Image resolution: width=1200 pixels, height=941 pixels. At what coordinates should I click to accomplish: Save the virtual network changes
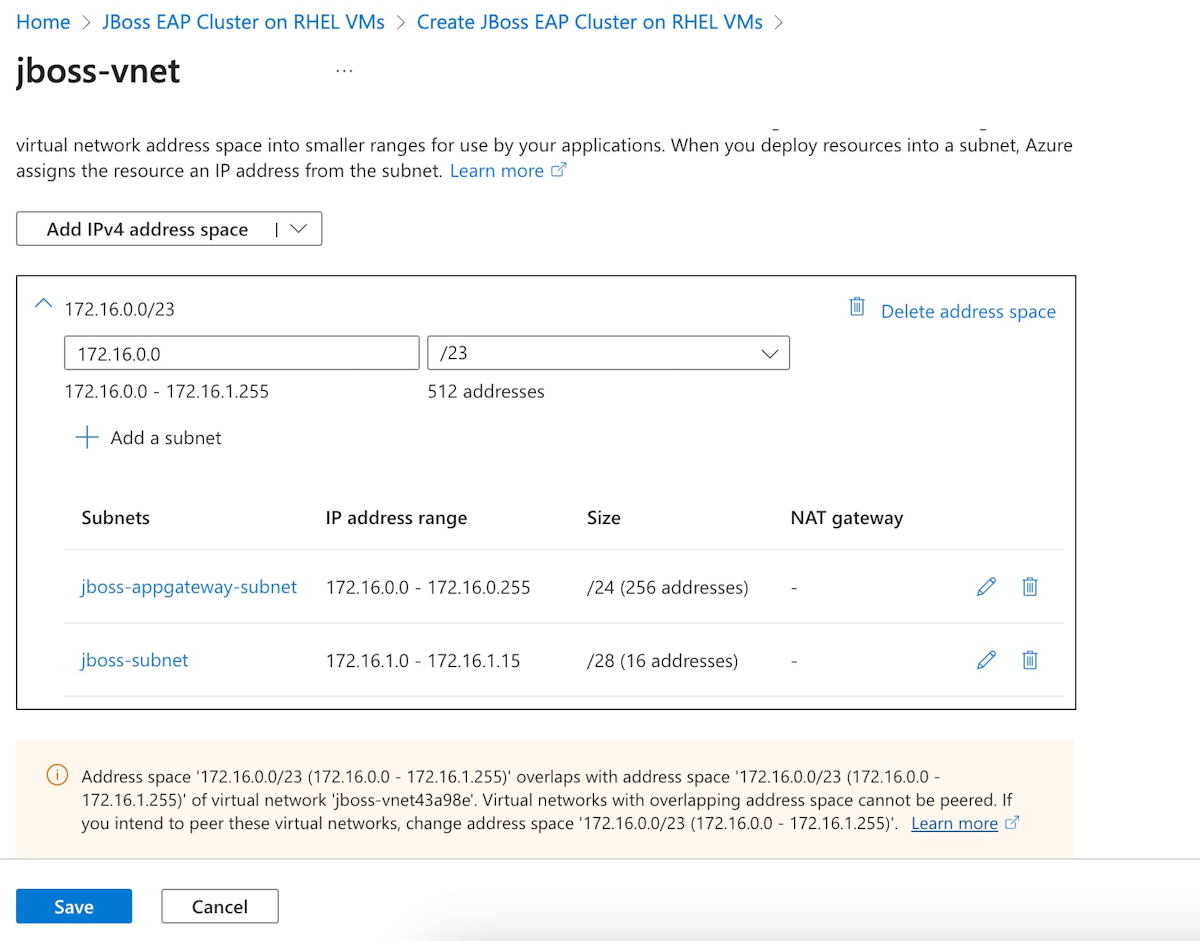click(x=74, y=906)
